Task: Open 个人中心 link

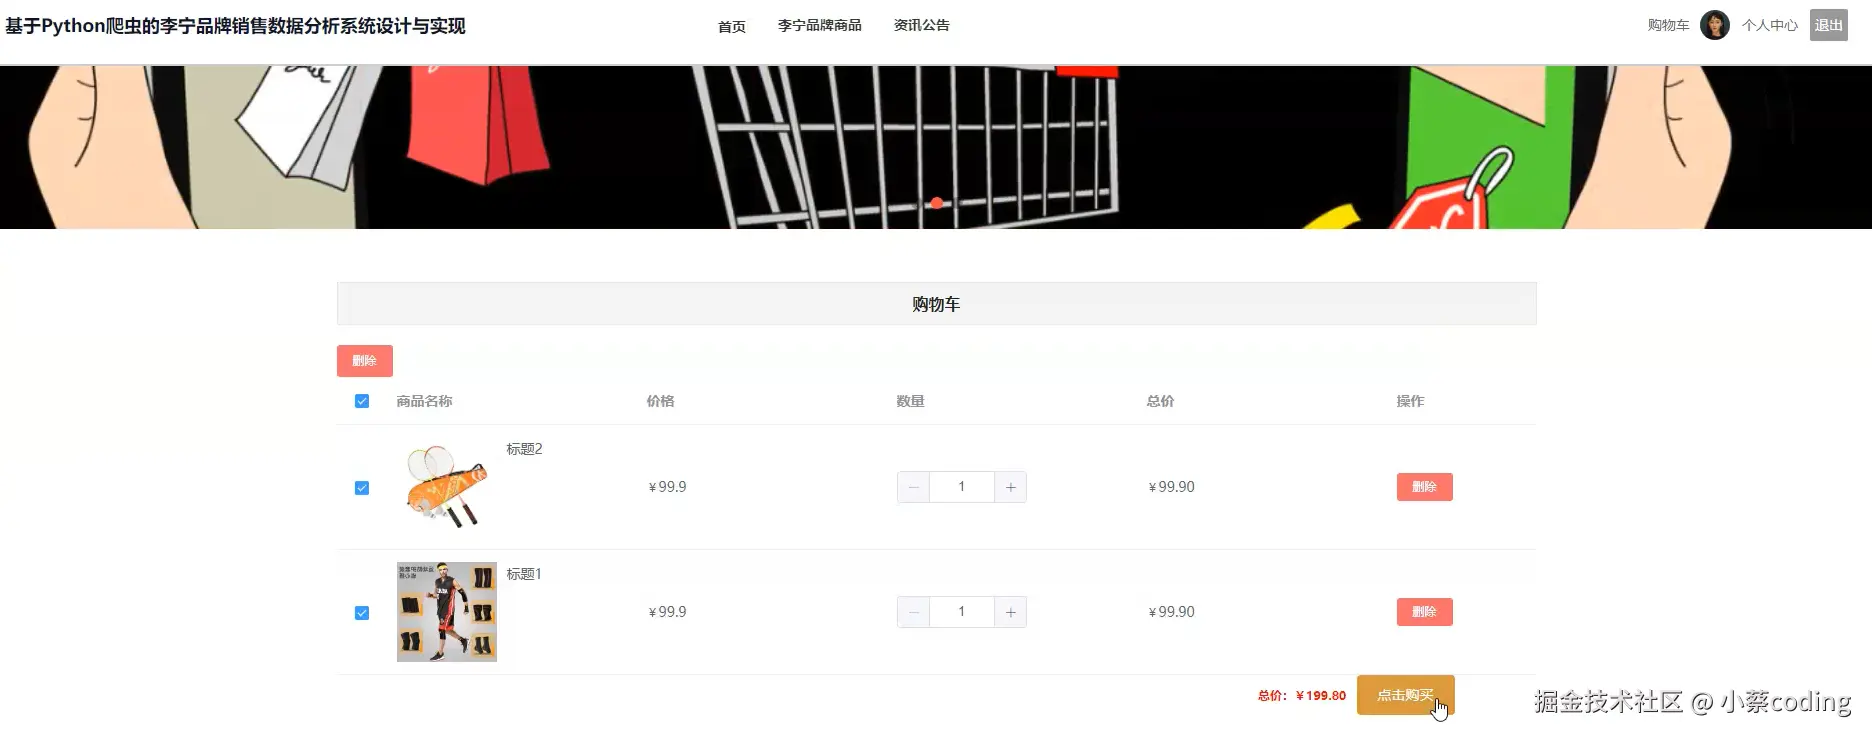Action: tap(1769, 25)
